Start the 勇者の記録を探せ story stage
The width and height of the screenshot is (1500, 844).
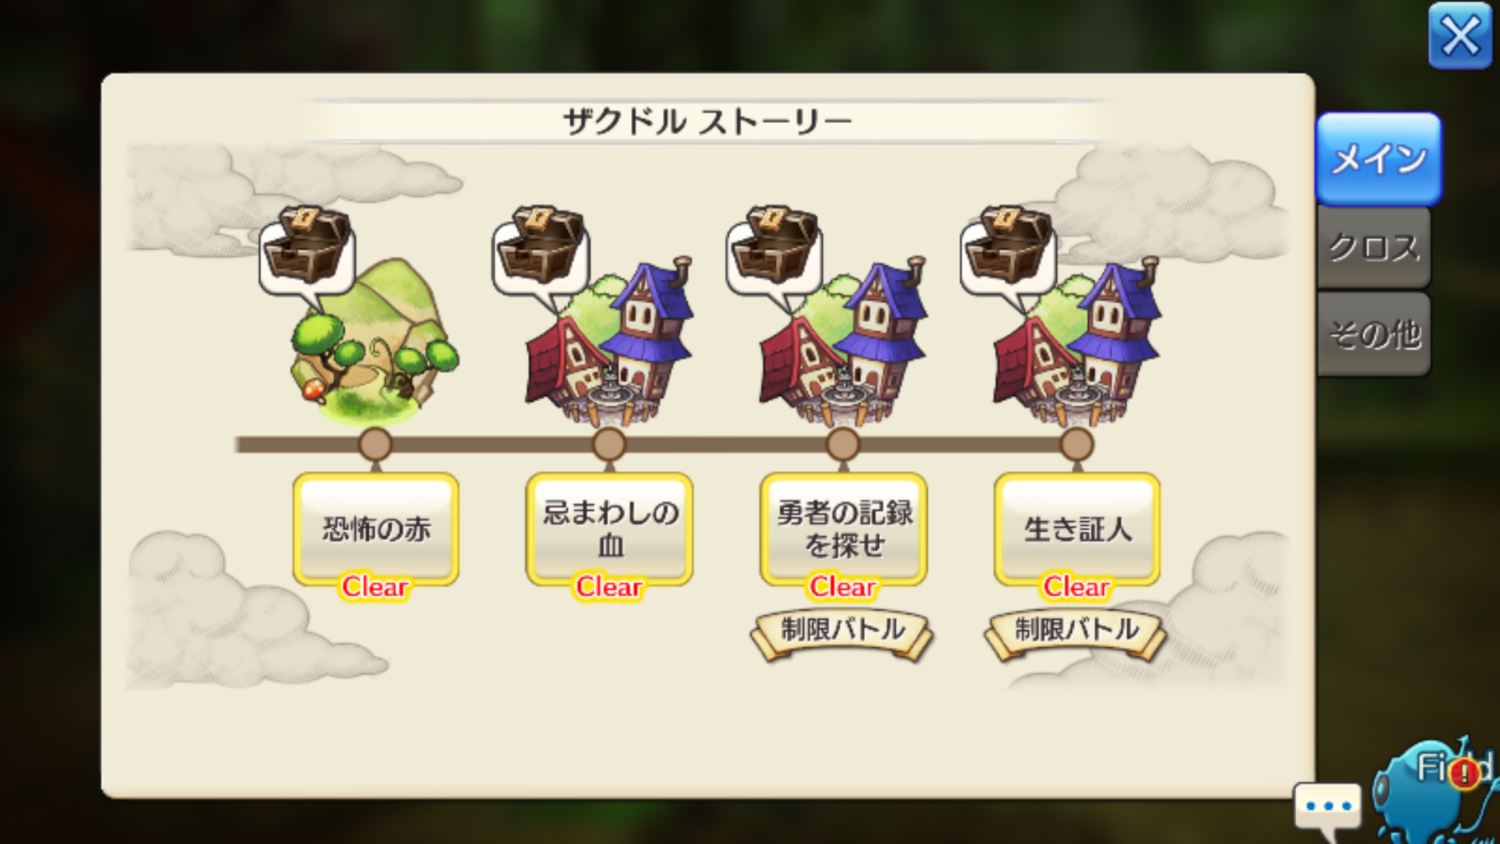844,530
